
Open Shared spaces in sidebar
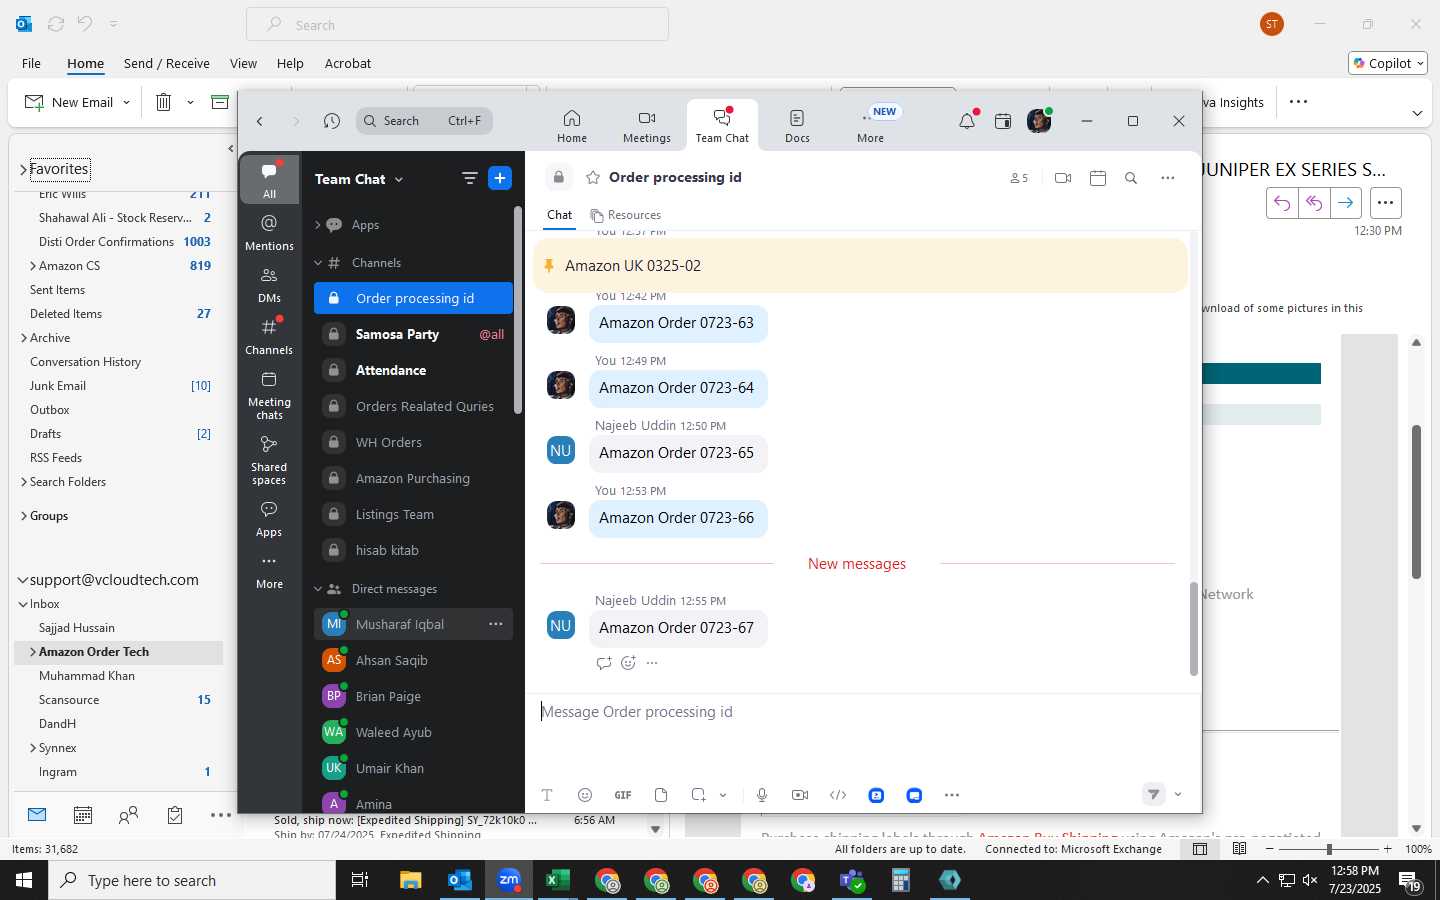click(x=269, y=459)
